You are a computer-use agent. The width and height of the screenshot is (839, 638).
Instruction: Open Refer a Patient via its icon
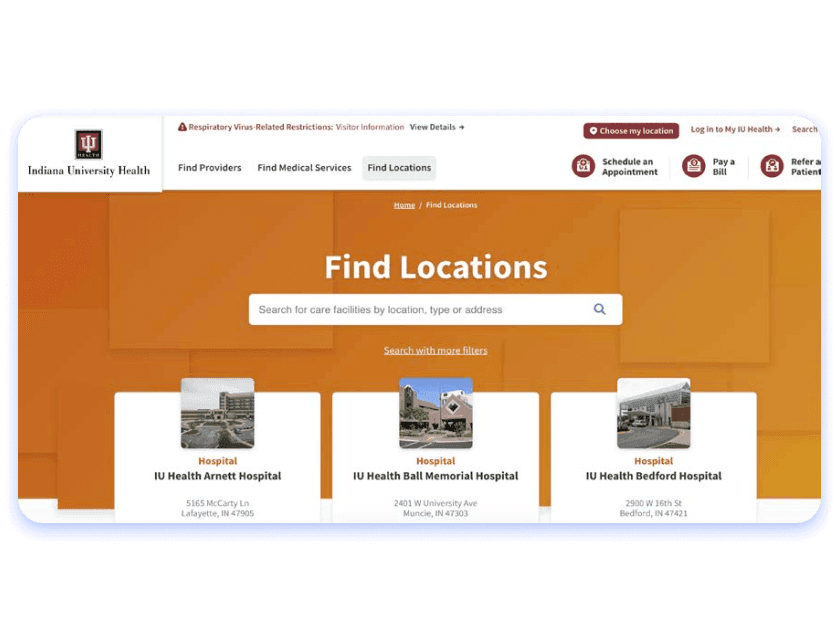[772, 166]
